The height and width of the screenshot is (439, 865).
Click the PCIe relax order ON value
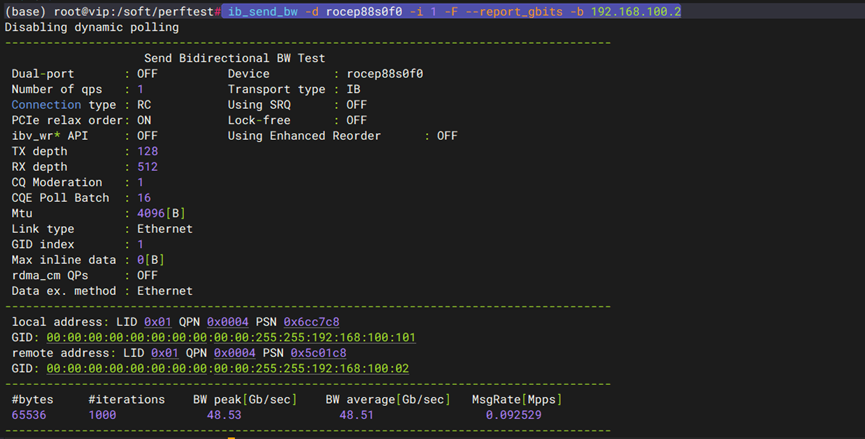point(144,120)
